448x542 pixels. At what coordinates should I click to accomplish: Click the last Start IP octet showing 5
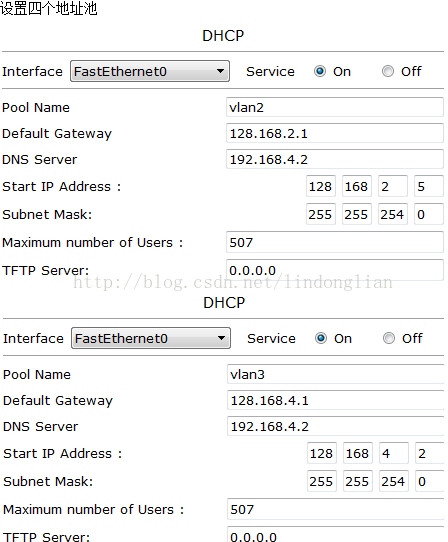pos(429,186)
